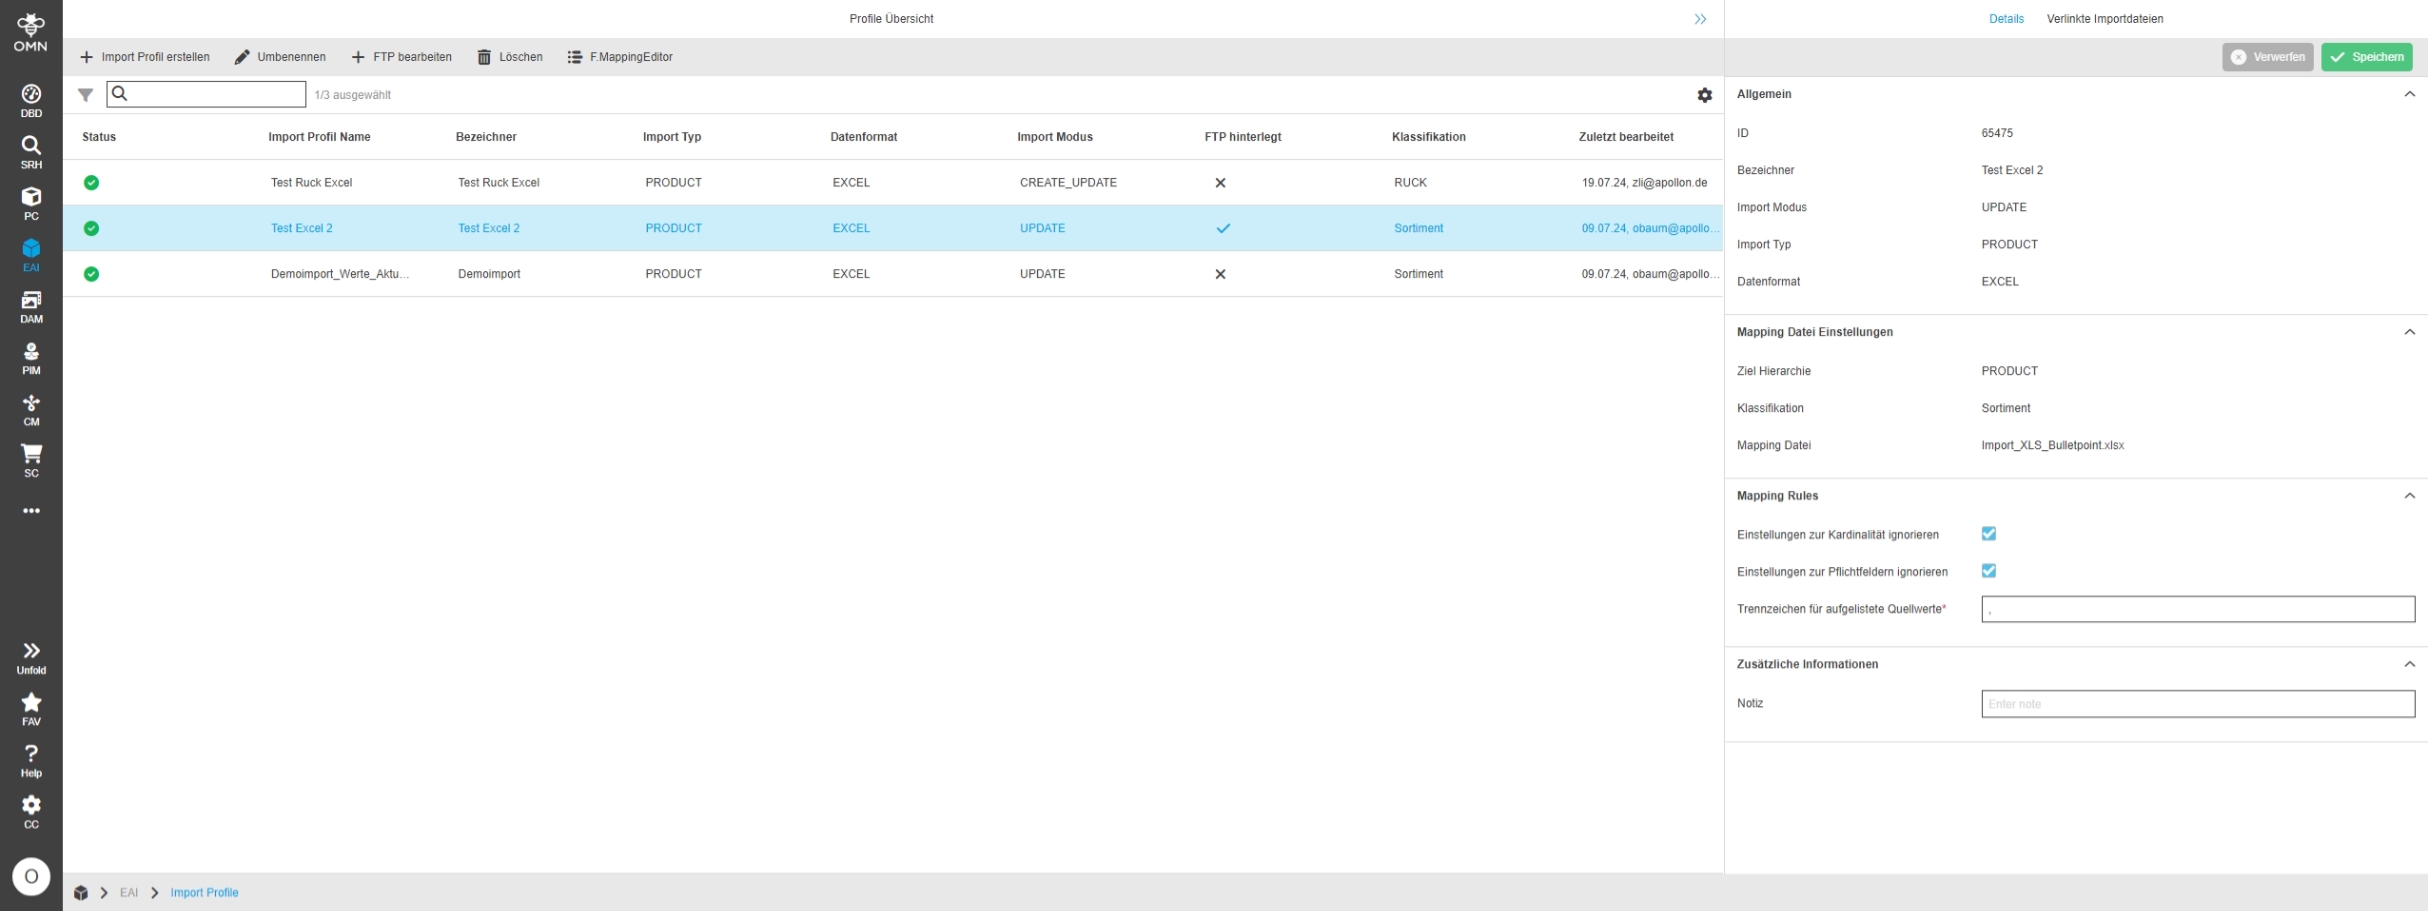The image size is (2428, 911).
Task: Switch to the Details tab
Action: pos(2006,19)
